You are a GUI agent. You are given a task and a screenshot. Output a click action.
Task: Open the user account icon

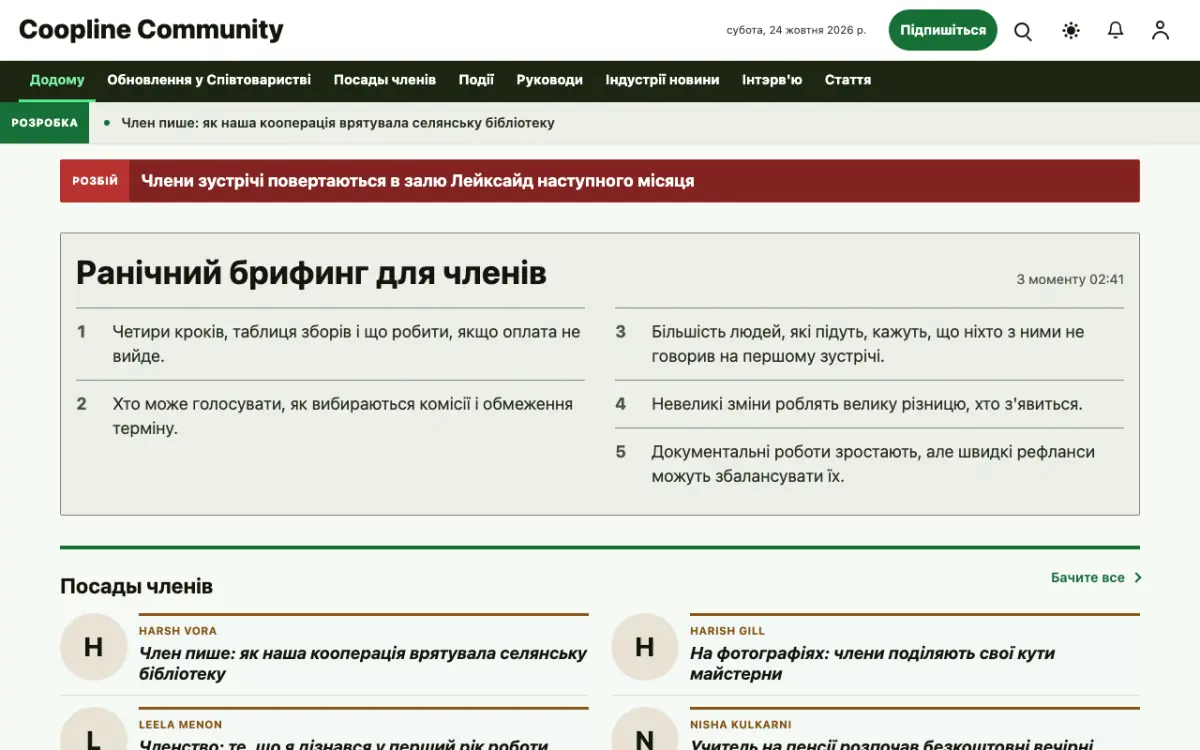pos(1160,31)
